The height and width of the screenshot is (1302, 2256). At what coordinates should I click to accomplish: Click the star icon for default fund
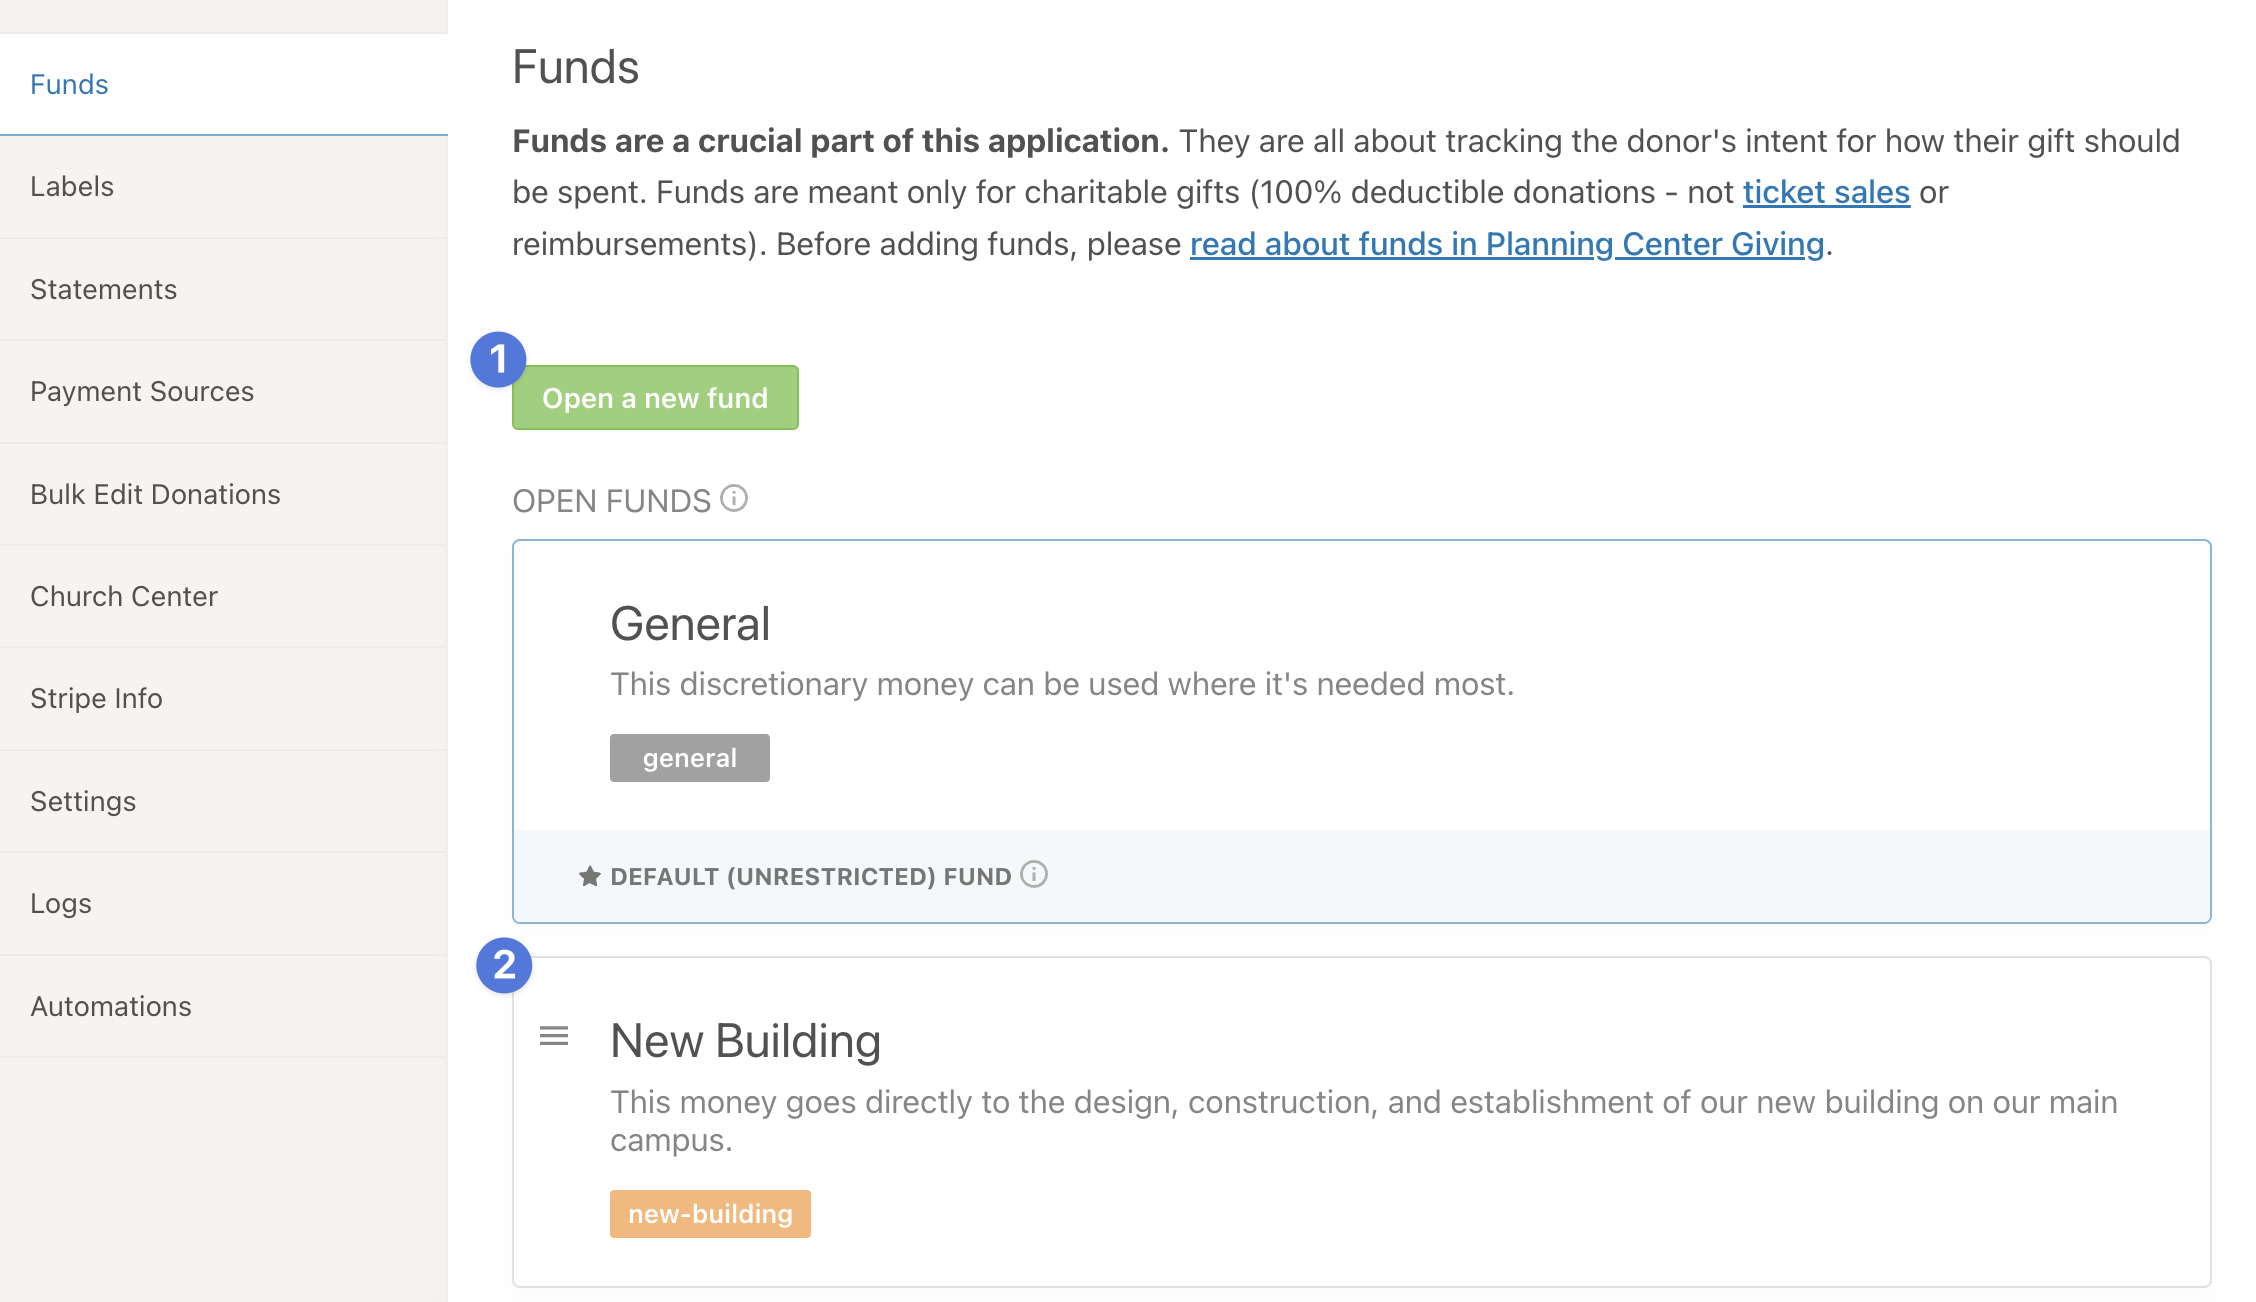(590, 876)
